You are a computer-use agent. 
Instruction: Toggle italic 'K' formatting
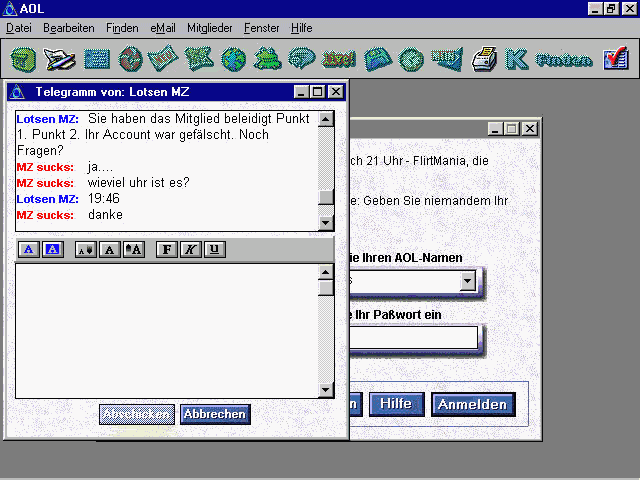coord(191,249)
